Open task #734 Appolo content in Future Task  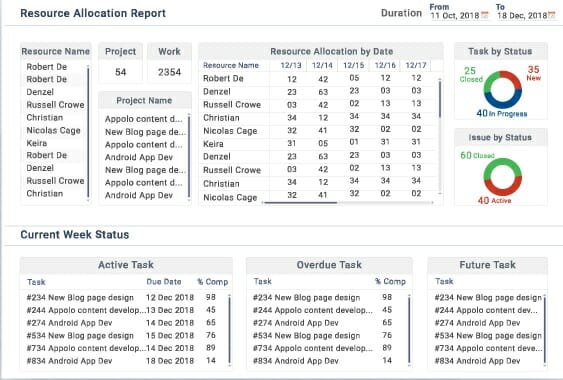488,348
